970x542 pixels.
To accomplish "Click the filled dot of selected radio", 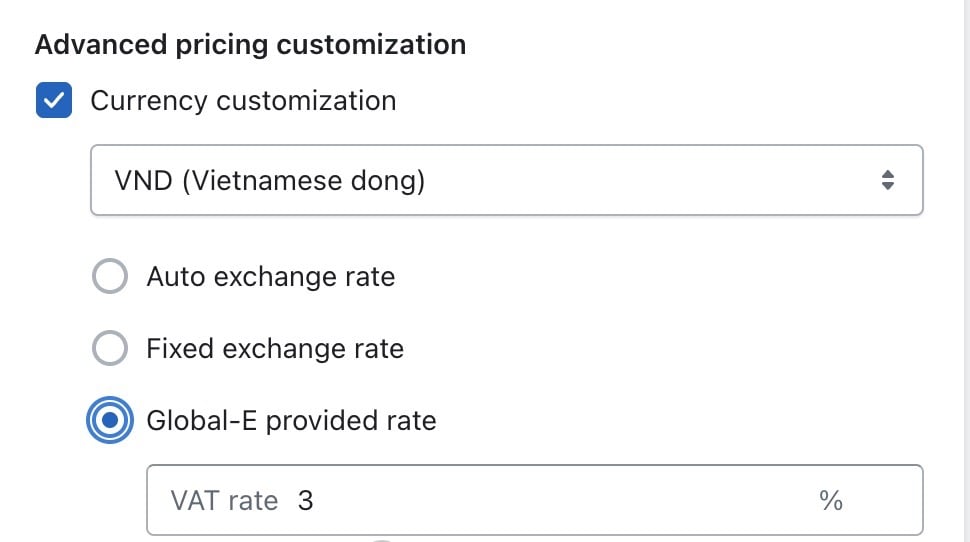I will 110,420.
